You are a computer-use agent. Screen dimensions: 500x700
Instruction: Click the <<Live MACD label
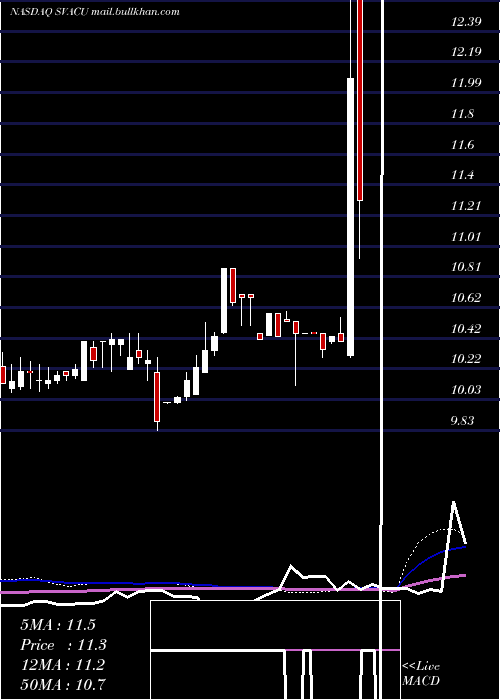click(421, 673)
